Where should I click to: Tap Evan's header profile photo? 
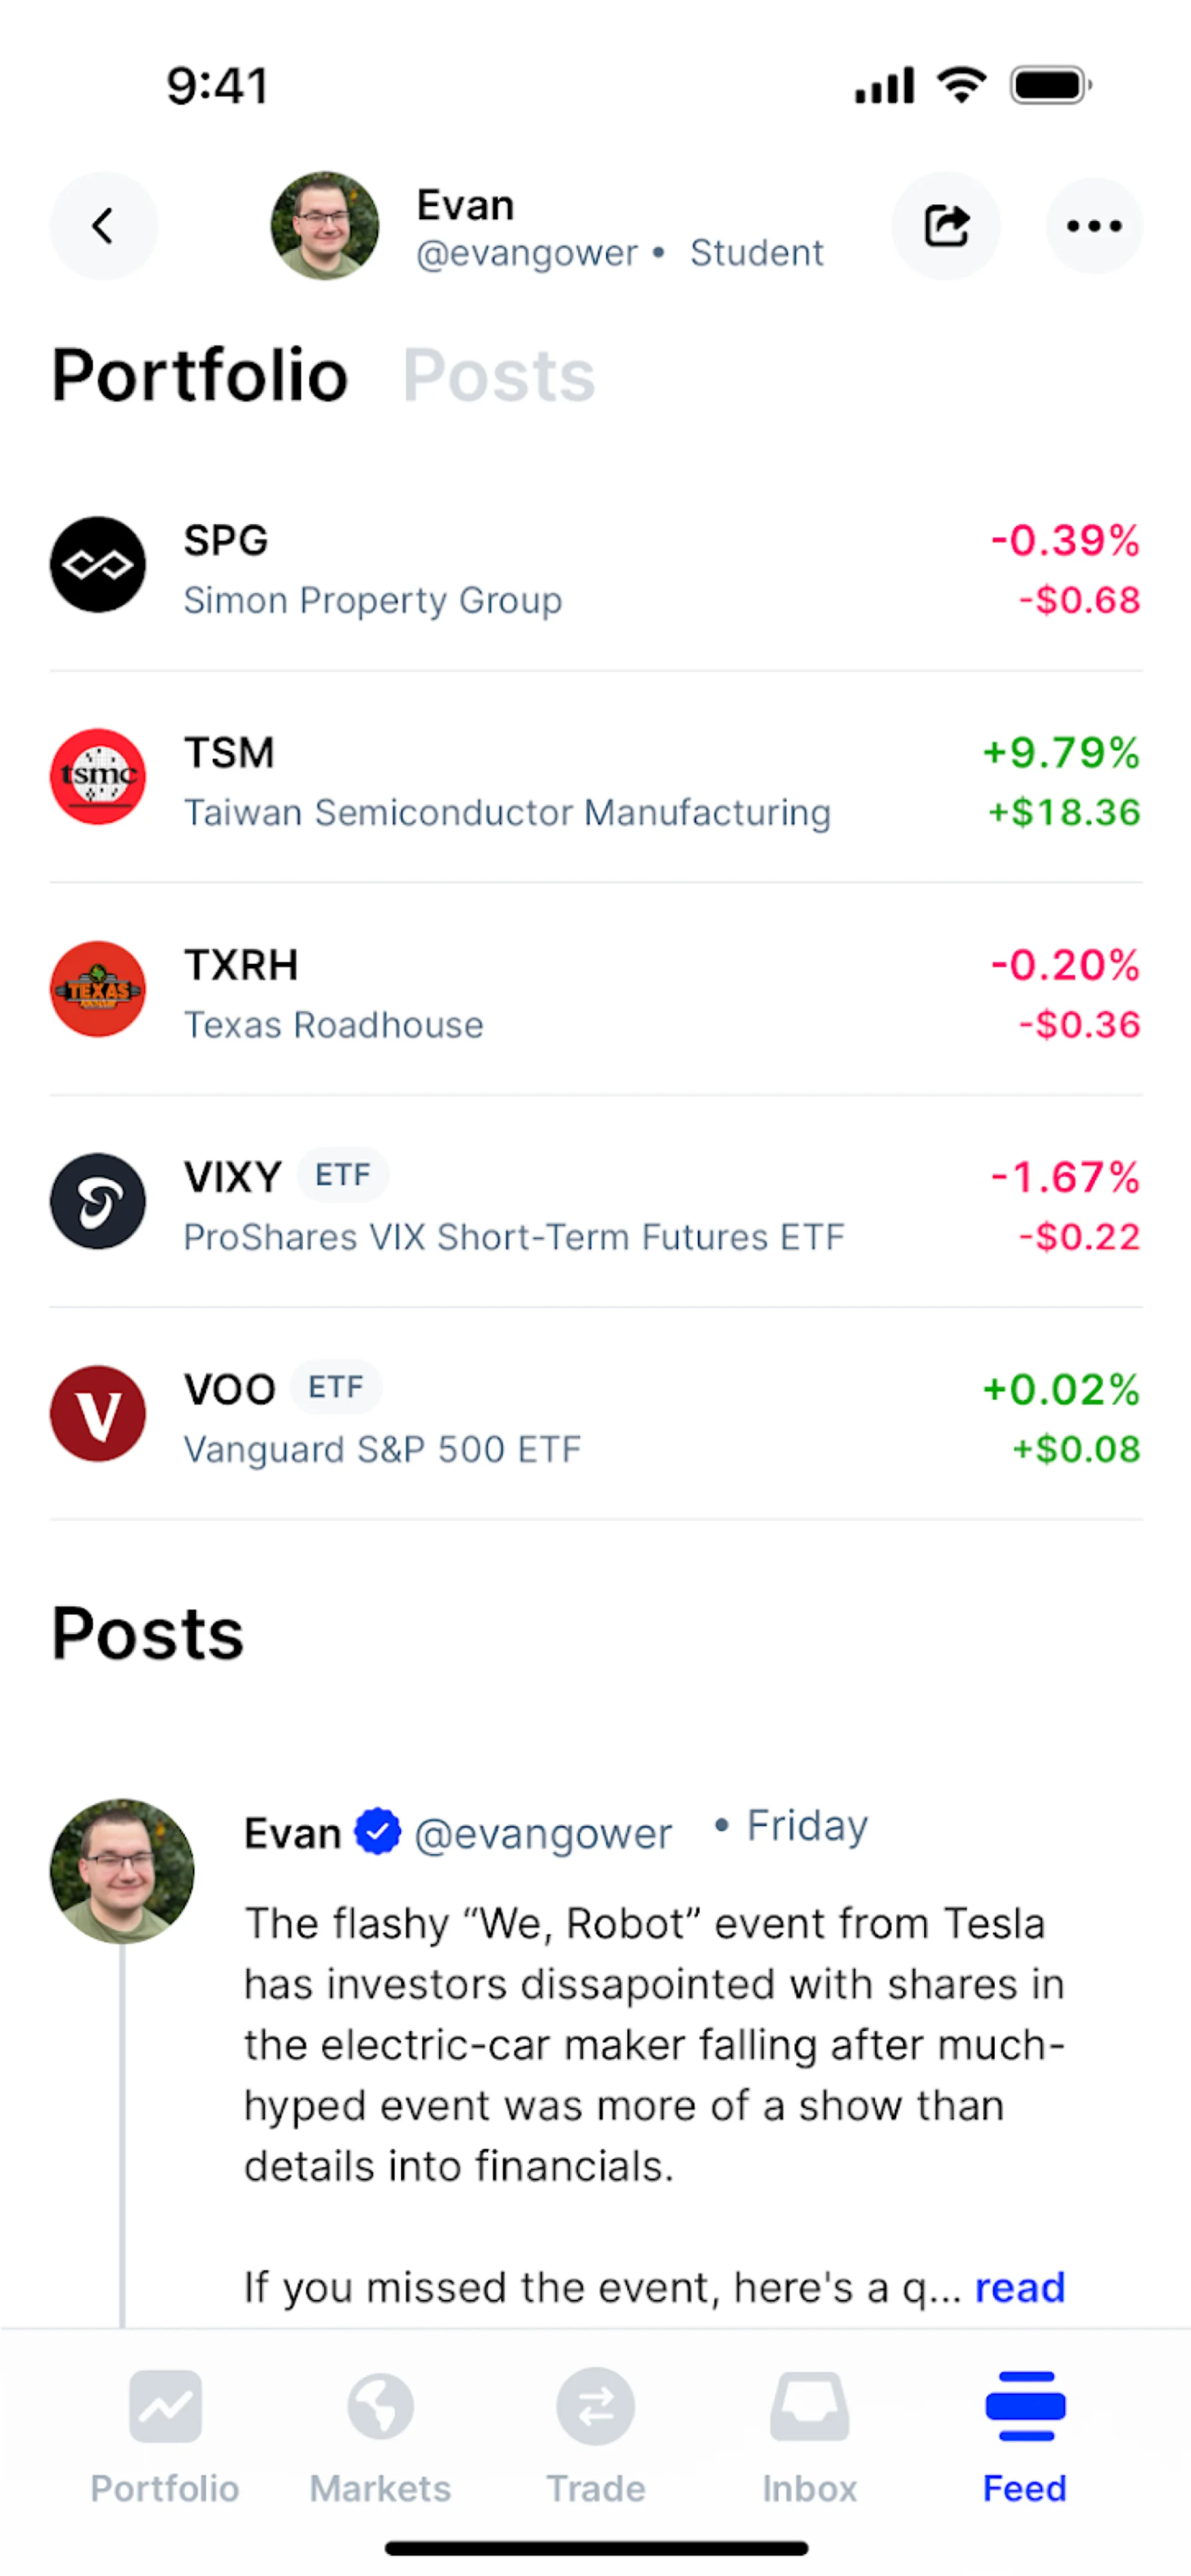(x=325, y=226)
